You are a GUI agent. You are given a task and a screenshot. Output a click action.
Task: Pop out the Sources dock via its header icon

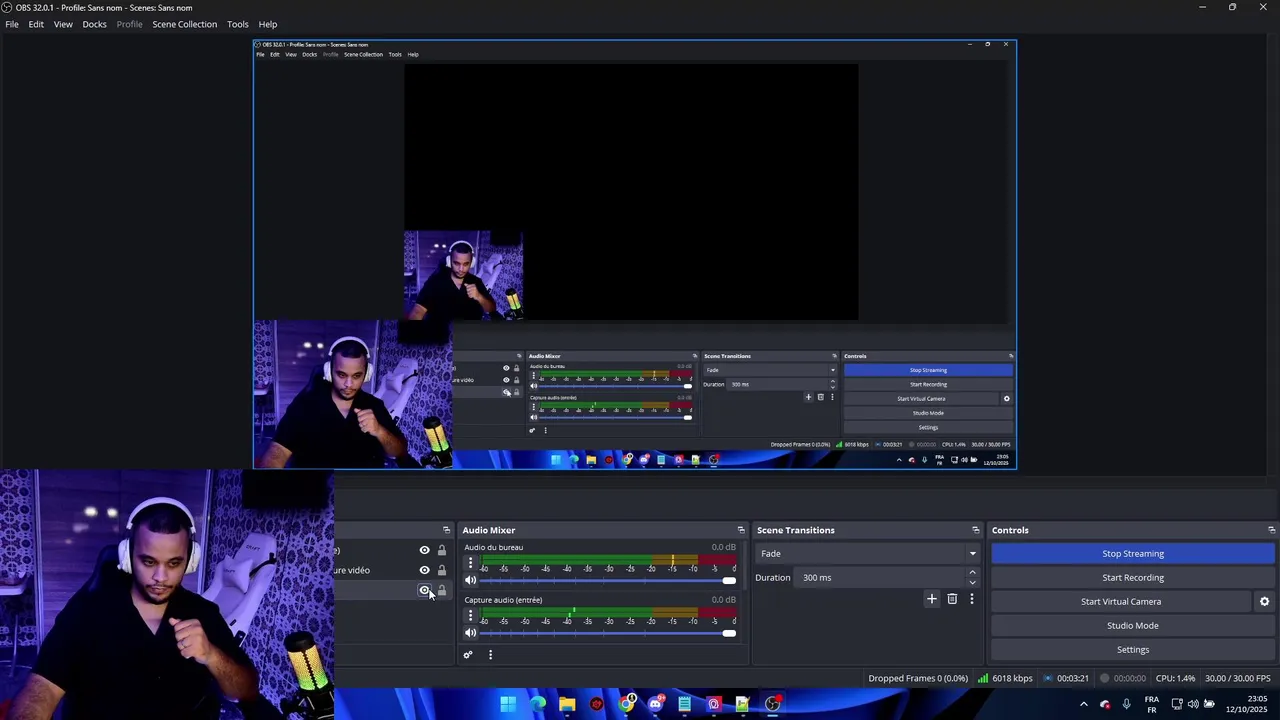(446, 530)
